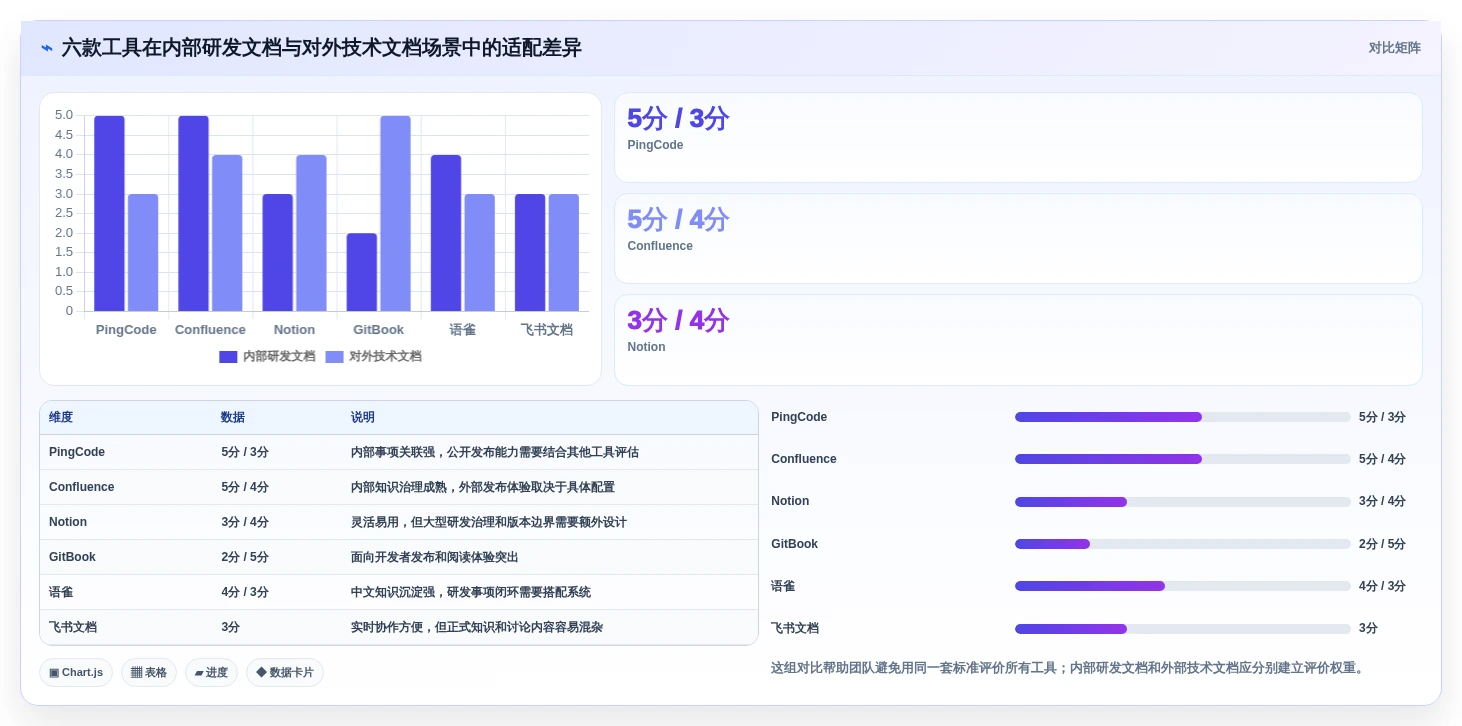
Task: Click the Confluence progress bar
Action: coord(1182,459)
